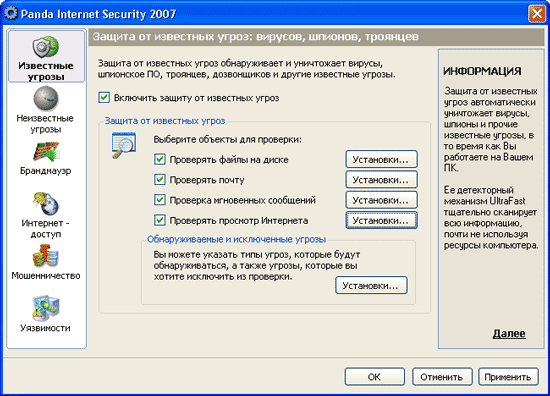Image resolution: width=550 pixels, height=396 pixels.
Task: Open the Уязвимости icon
Action: [46, 308]
